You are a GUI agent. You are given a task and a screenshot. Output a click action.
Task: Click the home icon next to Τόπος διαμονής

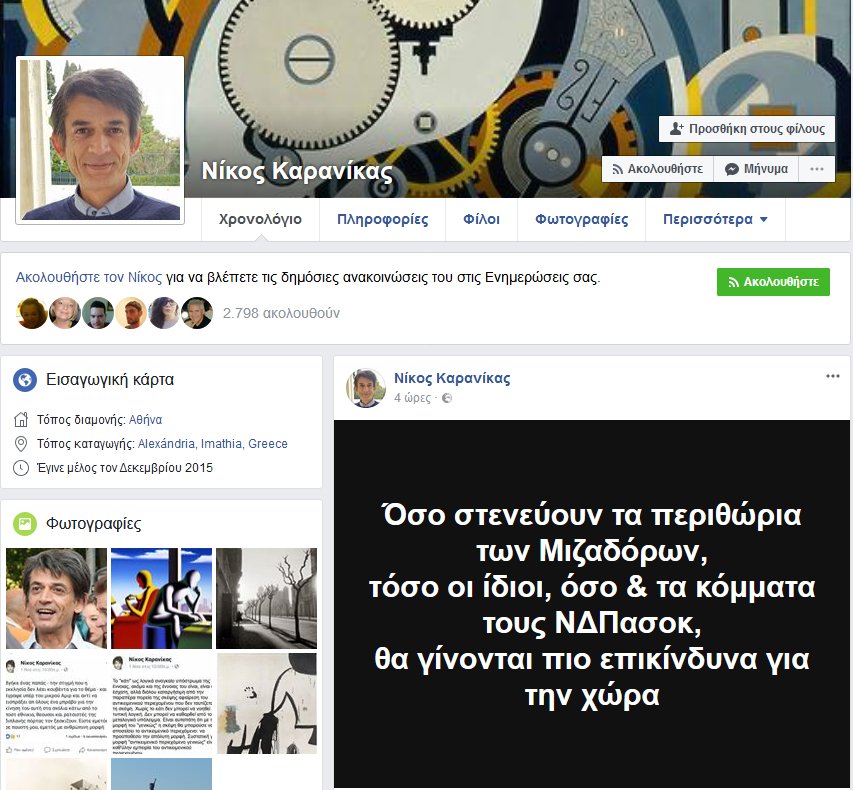[21, 421]
